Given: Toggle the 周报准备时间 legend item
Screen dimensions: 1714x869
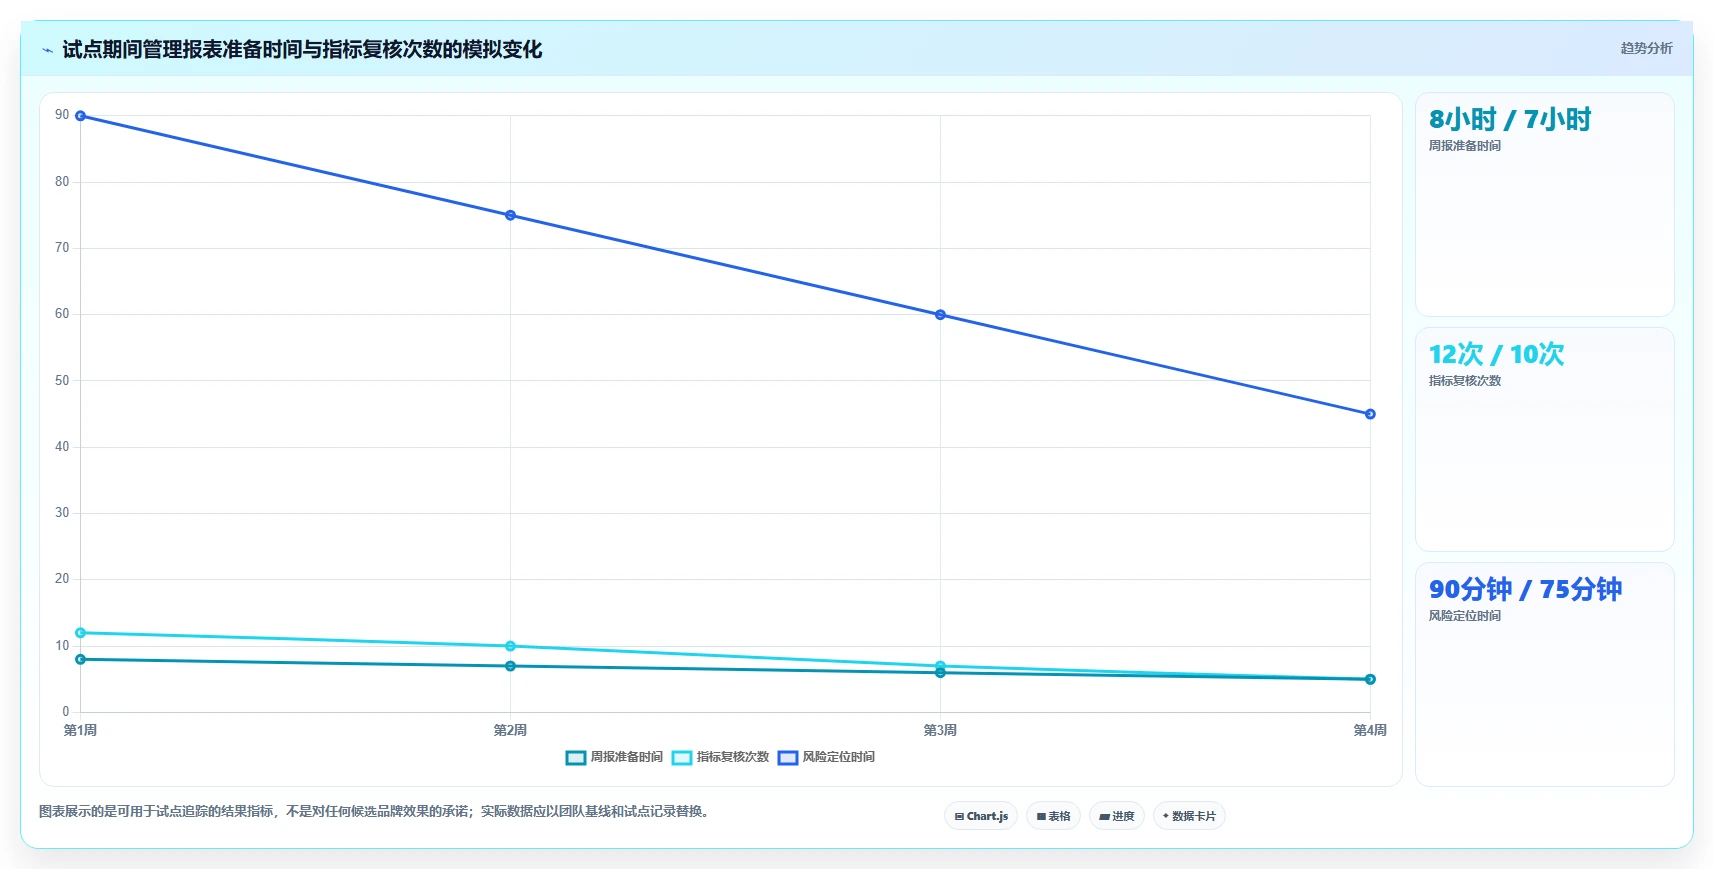Looking at the screenshot, I should tap(614, 757).
